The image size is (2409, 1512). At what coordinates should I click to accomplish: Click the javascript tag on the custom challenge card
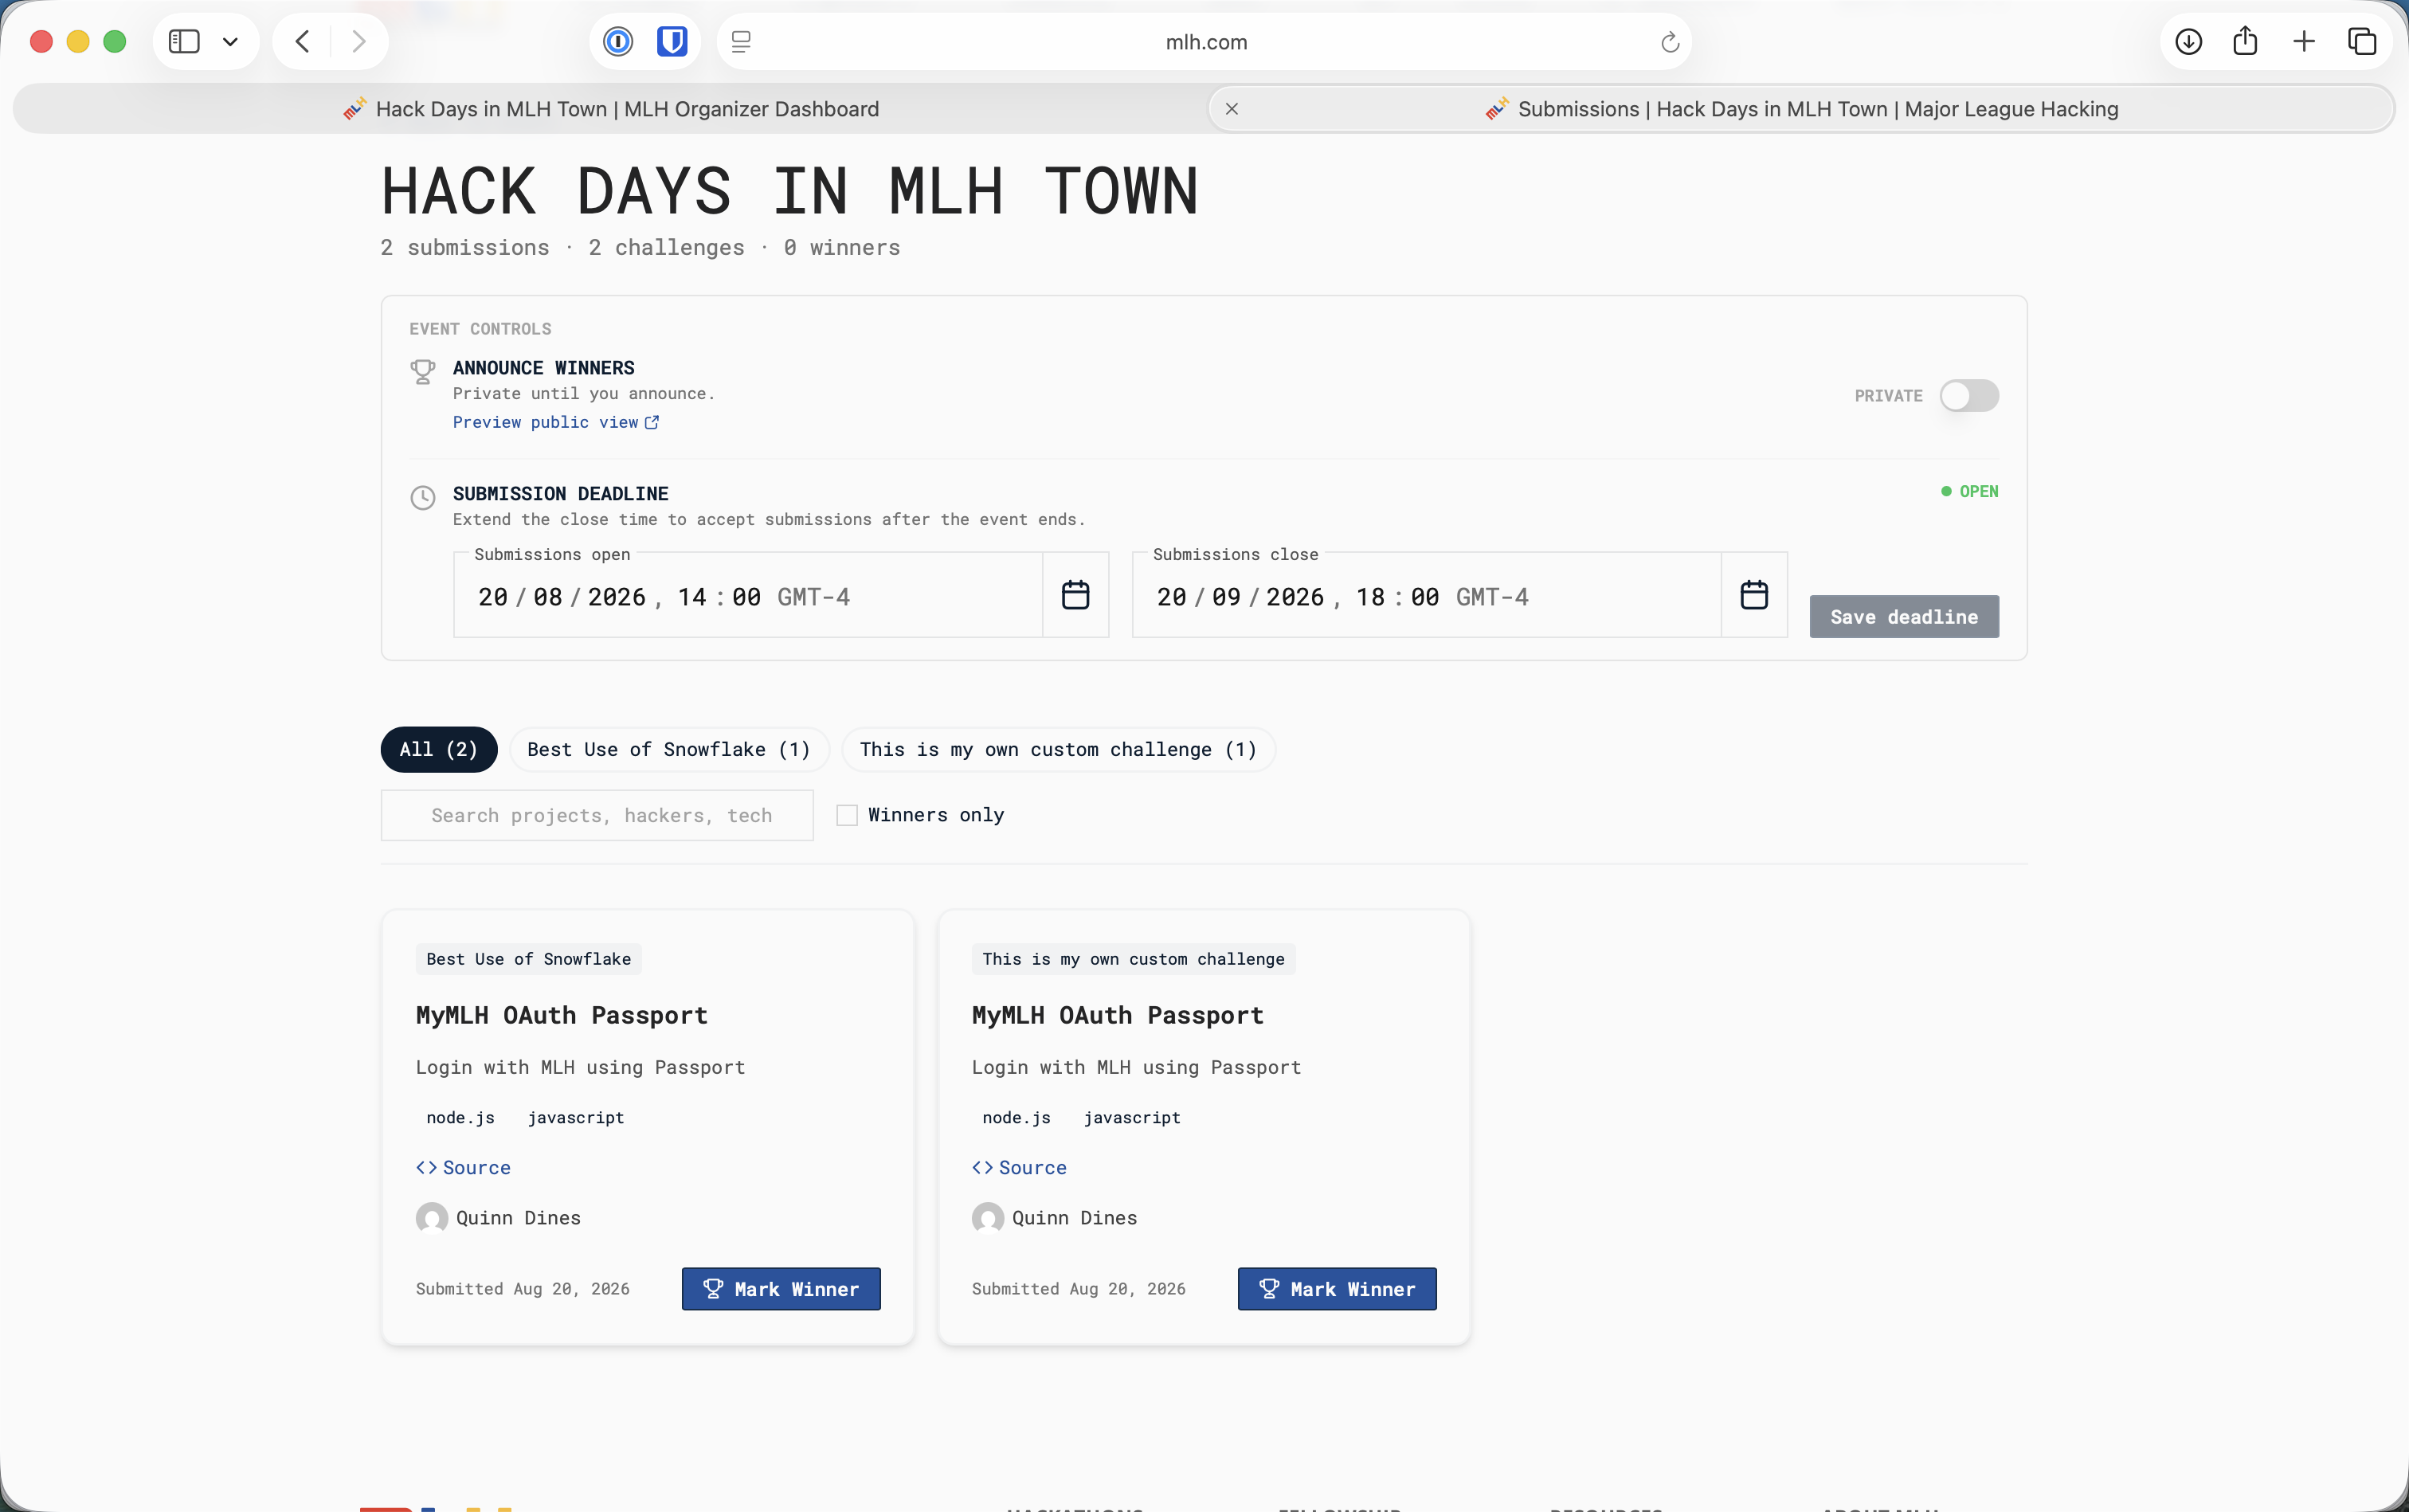(x=1132, y=1117)
